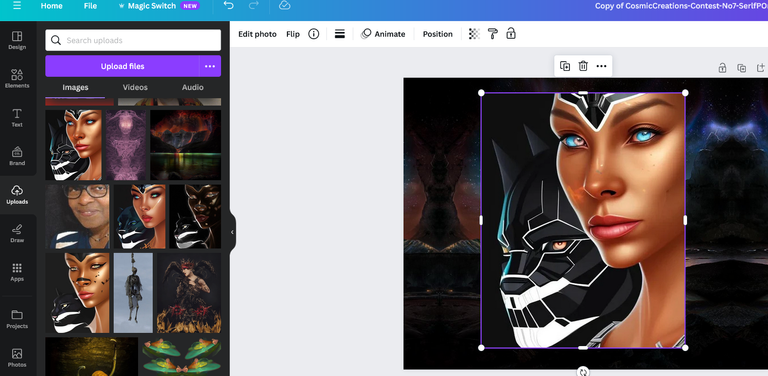The image size is (768, 376).
Task: Click the Undo arrow icon
Action: coord(228,5)
